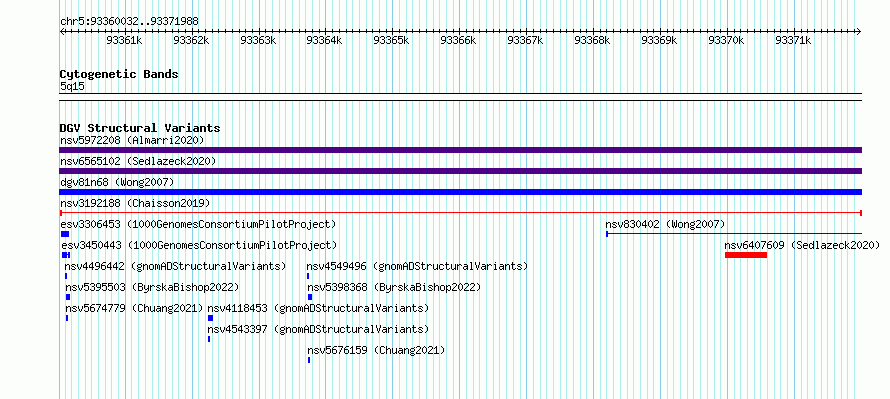Open nsv5674779 (Chuang2021) label
The image size is (890, 399).
click(x=134, y=308)
